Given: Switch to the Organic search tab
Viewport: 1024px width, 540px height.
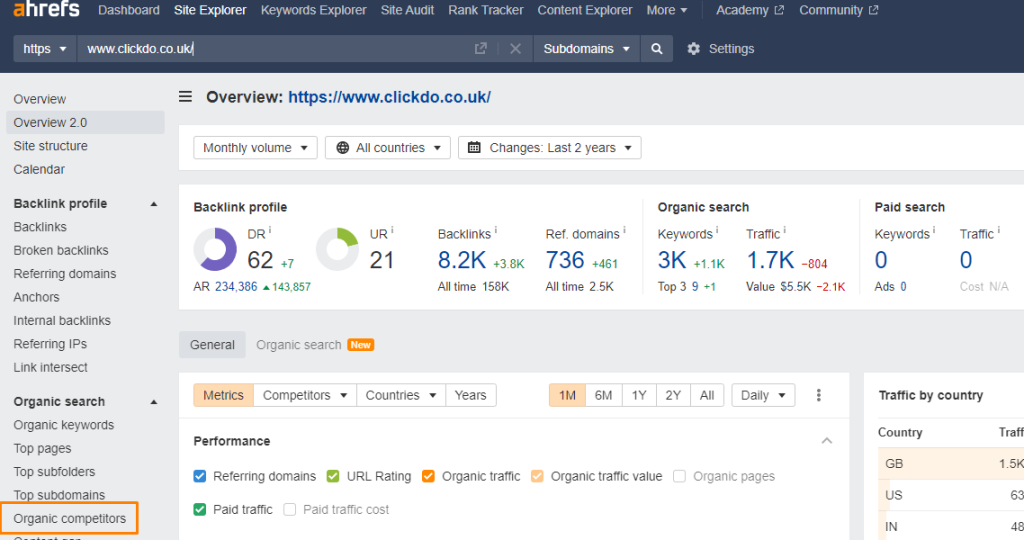Looking at the screenshot, I should coord(299,345).
